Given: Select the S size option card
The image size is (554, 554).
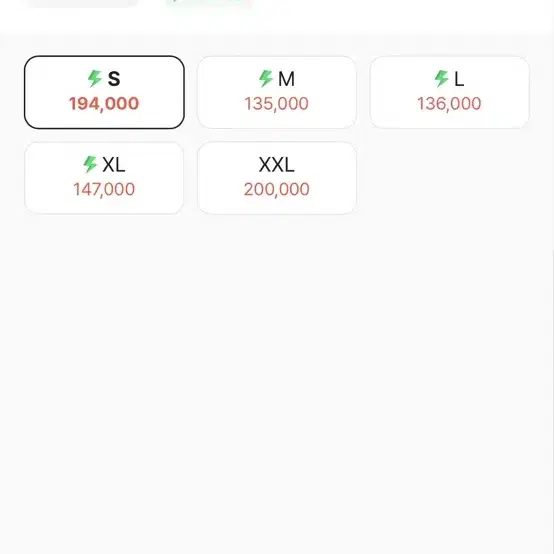Looking at the screenshot, I should point(104,92).
